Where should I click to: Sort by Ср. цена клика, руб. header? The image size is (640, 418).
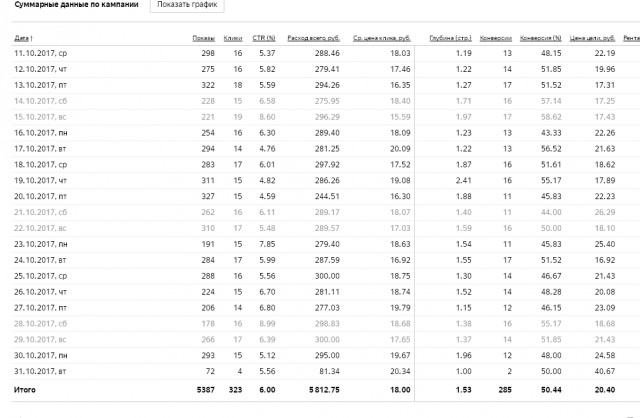click(382, 38)
